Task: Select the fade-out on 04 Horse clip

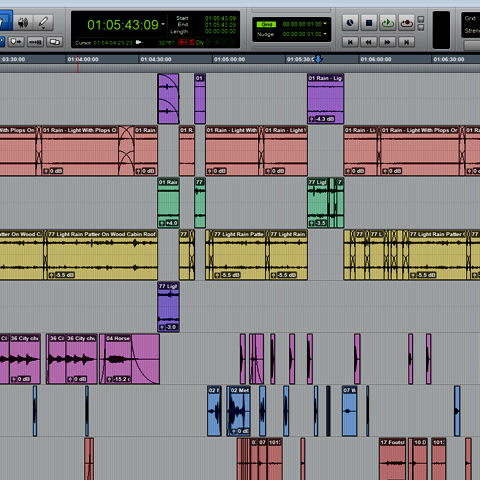Action: (145, 359)
